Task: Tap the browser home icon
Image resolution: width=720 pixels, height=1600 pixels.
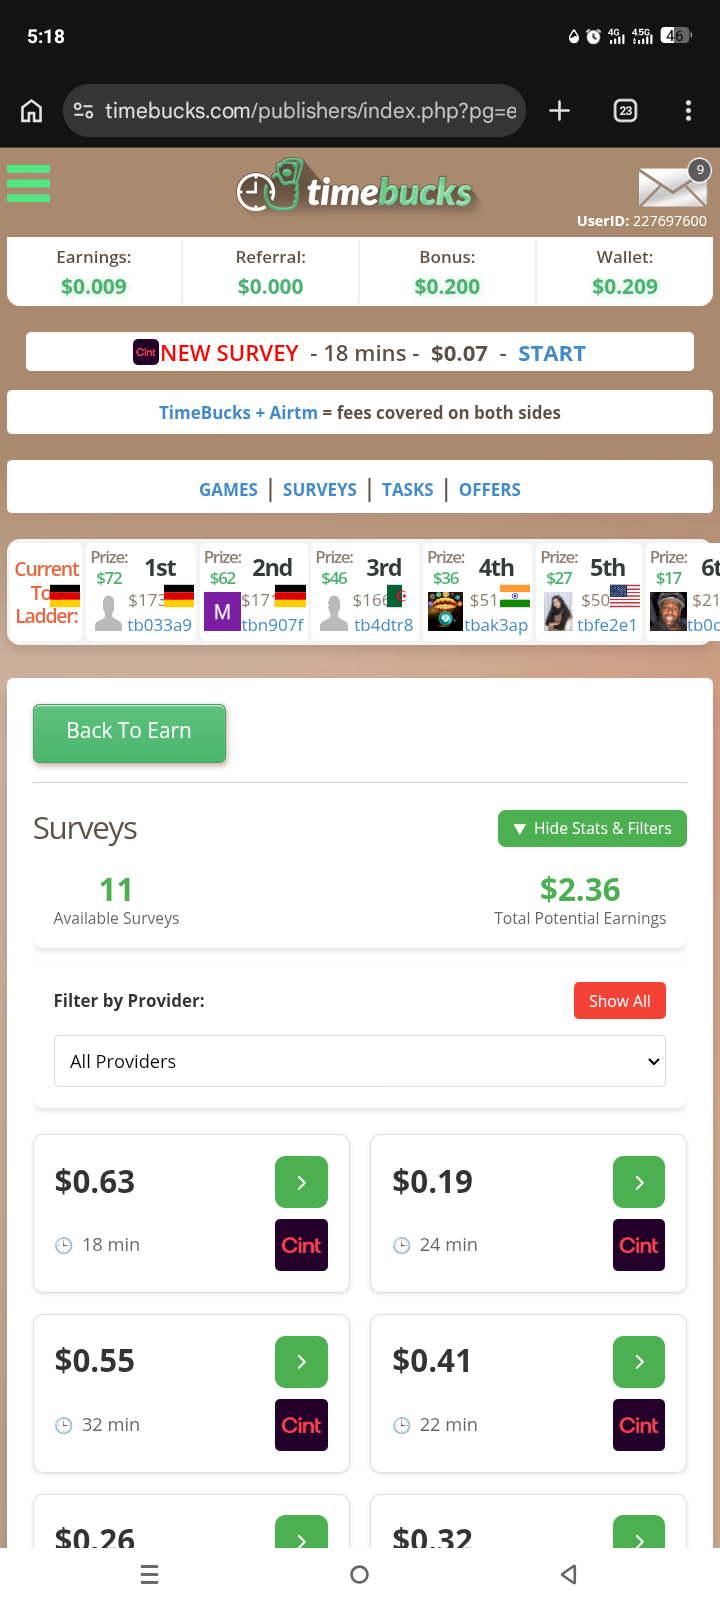Action: (x=32, y=111)
